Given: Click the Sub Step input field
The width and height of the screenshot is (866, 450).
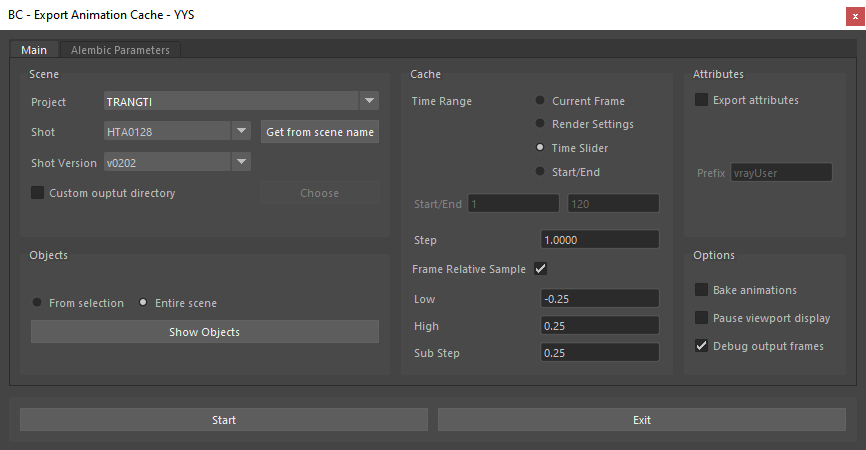Looking at the screenshot, I should click(x=600, y=352).
